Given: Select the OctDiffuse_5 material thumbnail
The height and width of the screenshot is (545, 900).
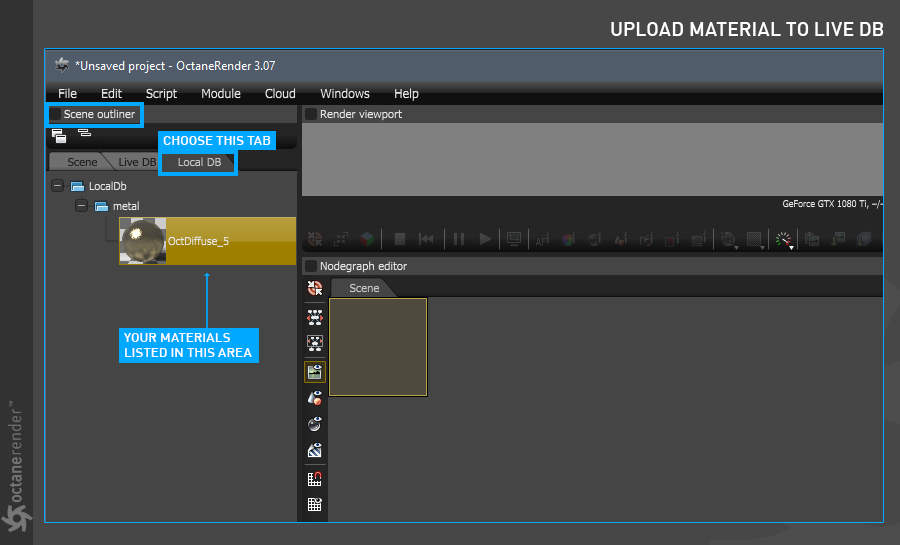Looking at the screenshot, I should click(x=142, y=241).
